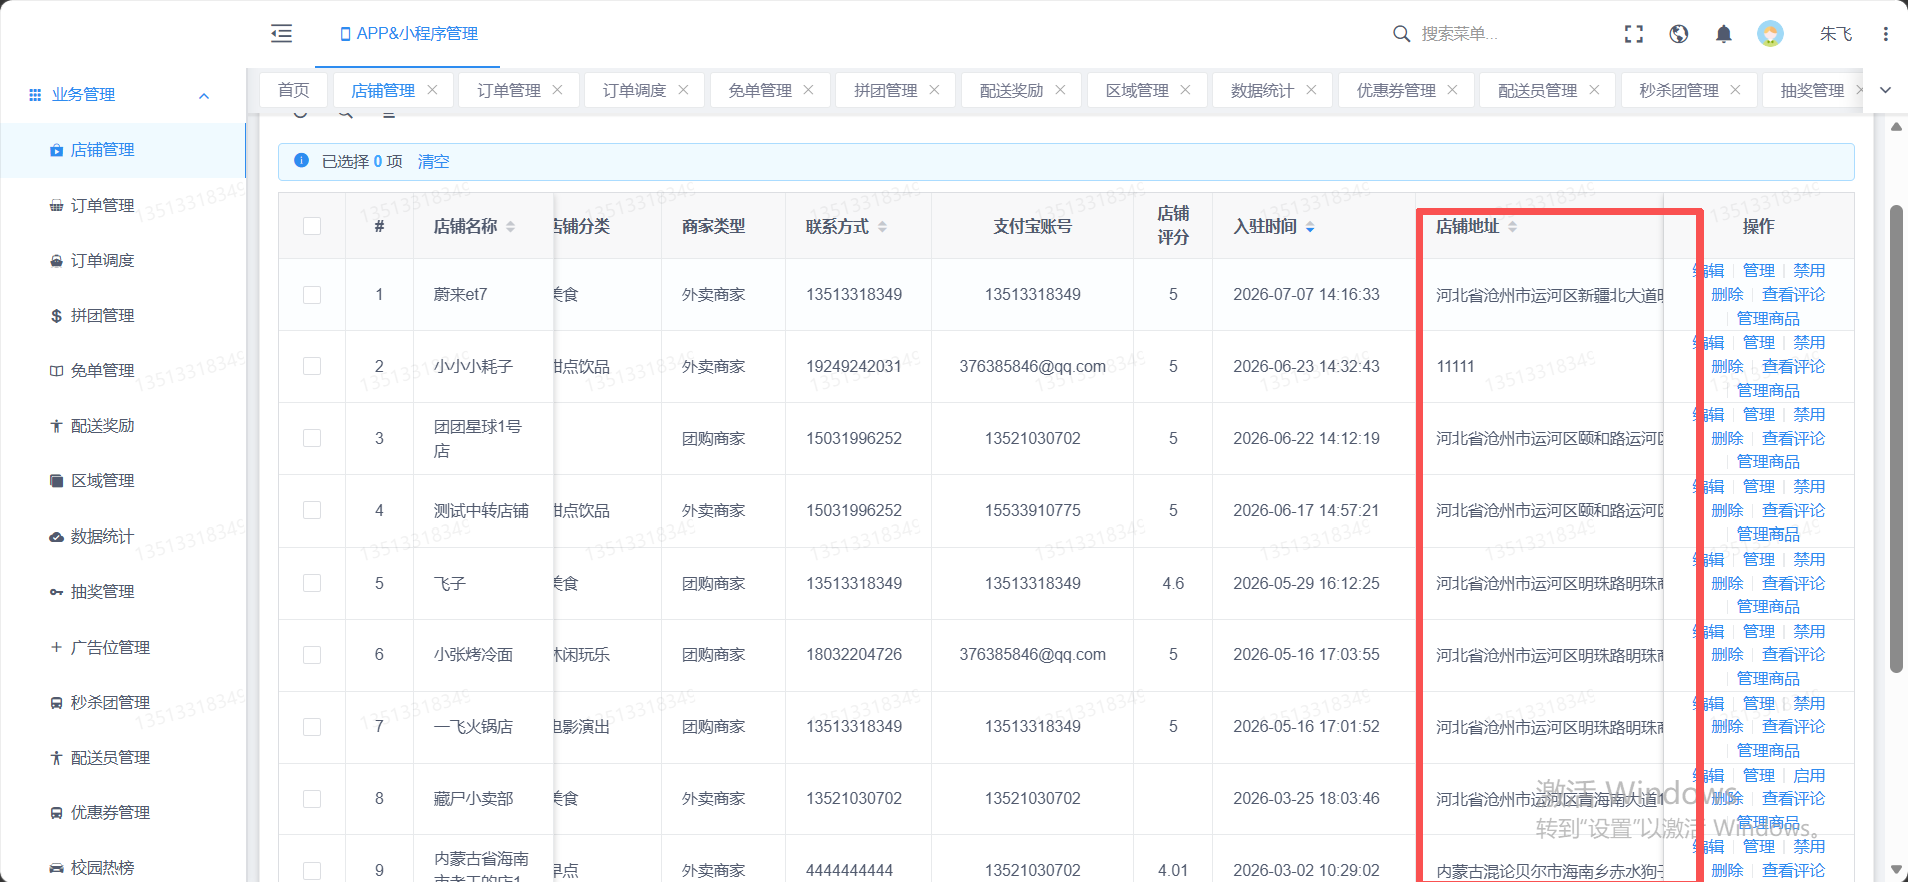Expand the tabs overflow dropdown arrow
1908x882 pixels.
(1885, 90)
